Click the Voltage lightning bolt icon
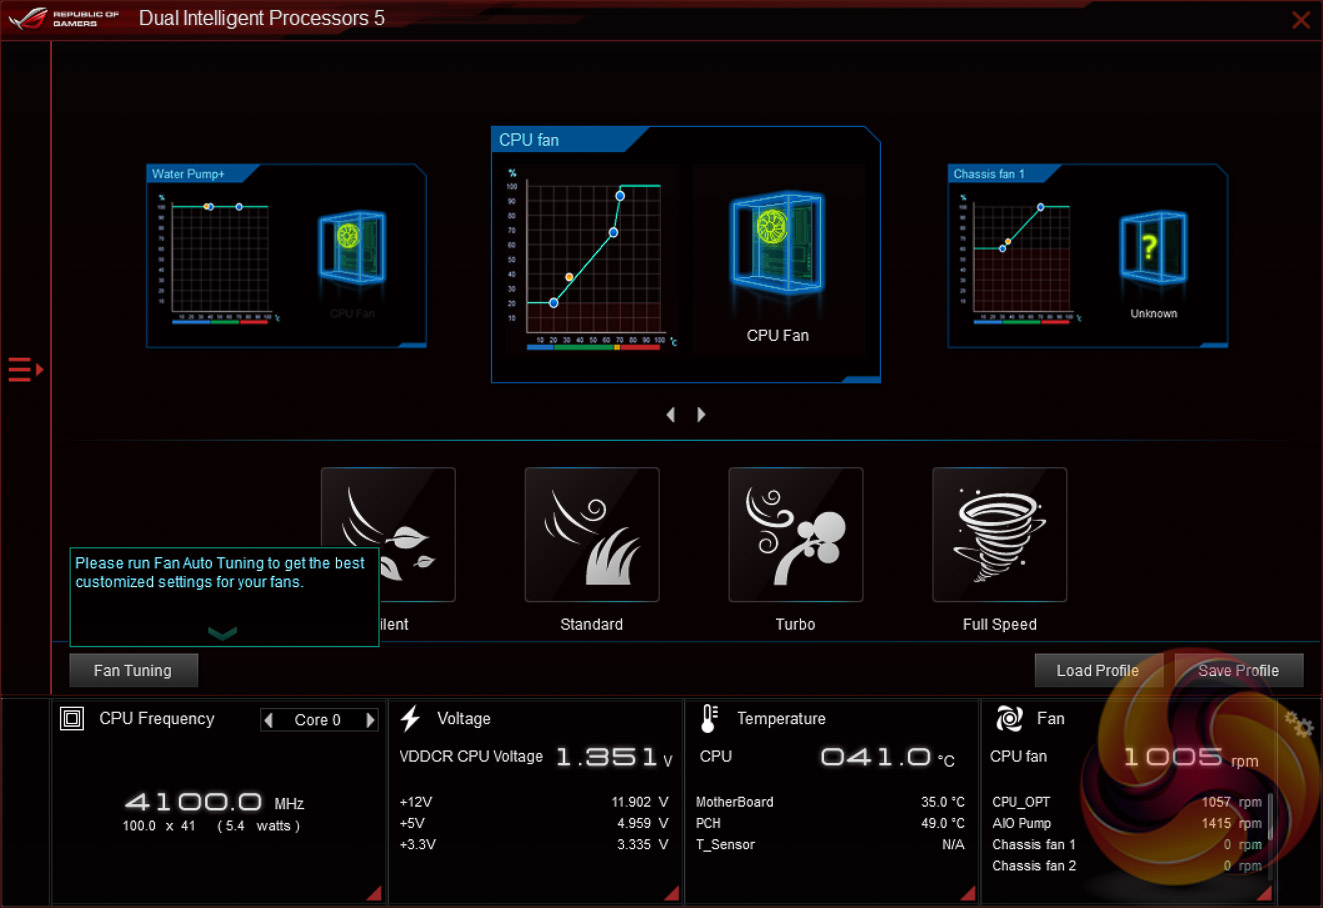Image resolution: width=1323 pixels, height=908 pixels. click(410, 718)
